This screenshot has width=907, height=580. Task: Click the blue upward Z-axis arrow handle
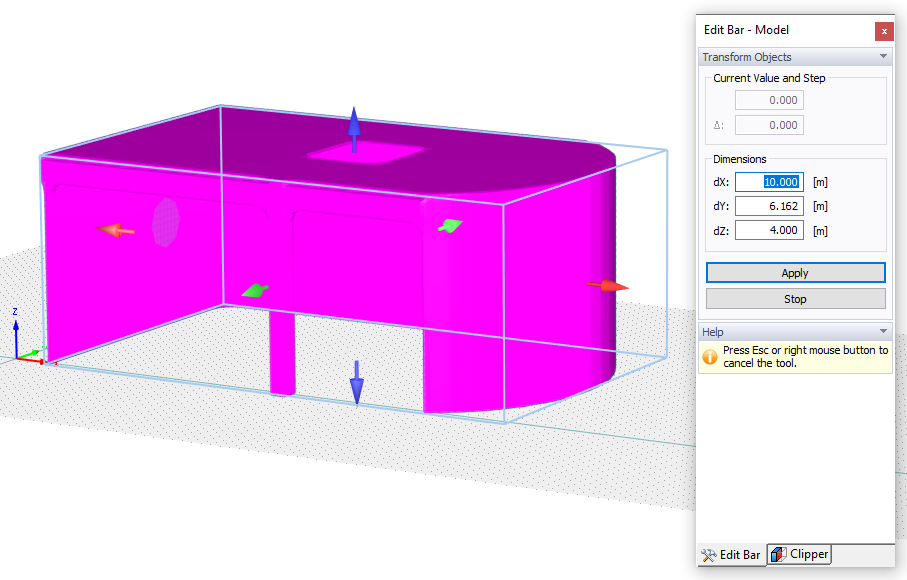coord(354,129)
